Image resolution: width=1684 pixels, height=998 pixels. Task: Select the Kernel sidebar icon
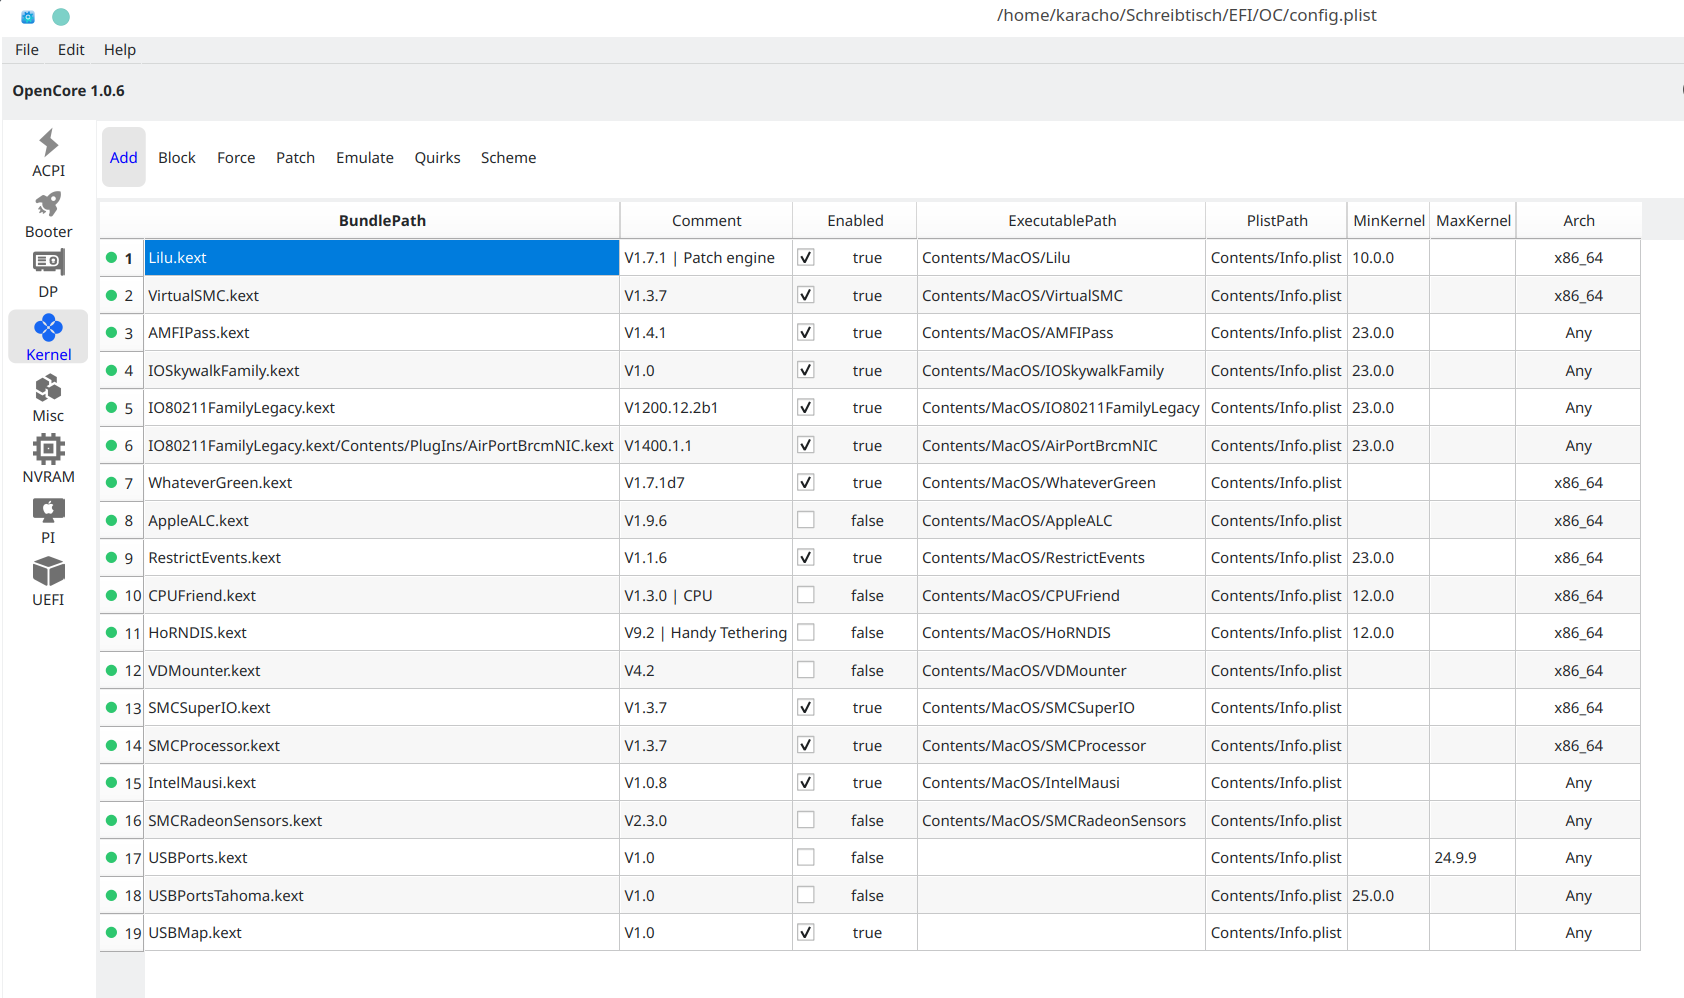point(48,329)
